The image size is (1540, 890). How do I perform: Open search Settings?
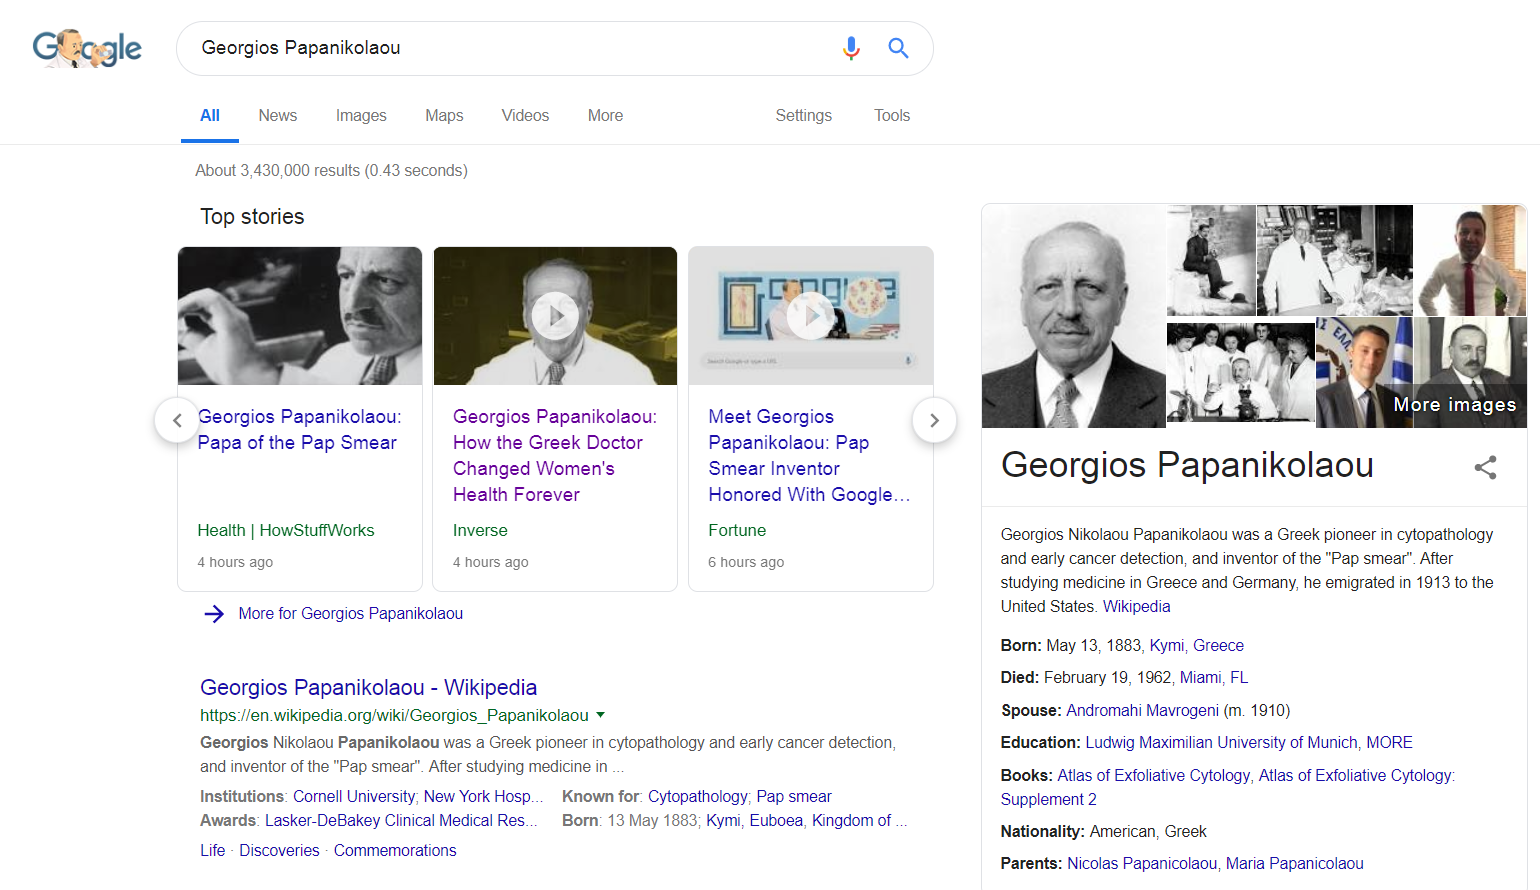tap(803, 116)
